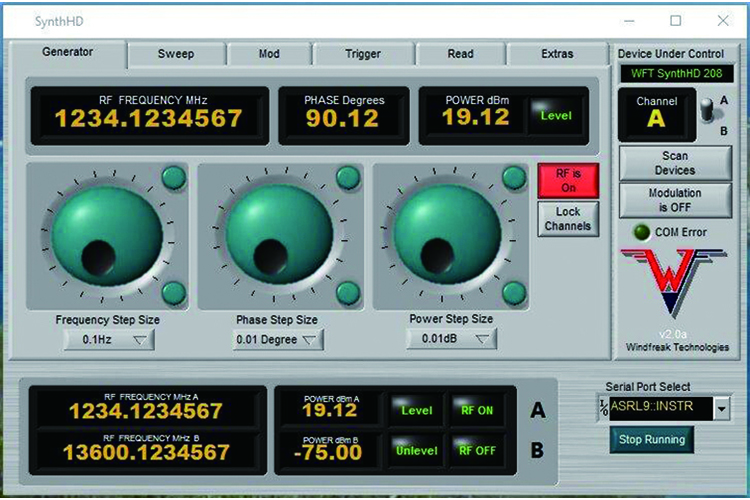Viewport: 750px width, 500px height.
Task: Click the Scan Devices button
Action: (x=675, y=163)
